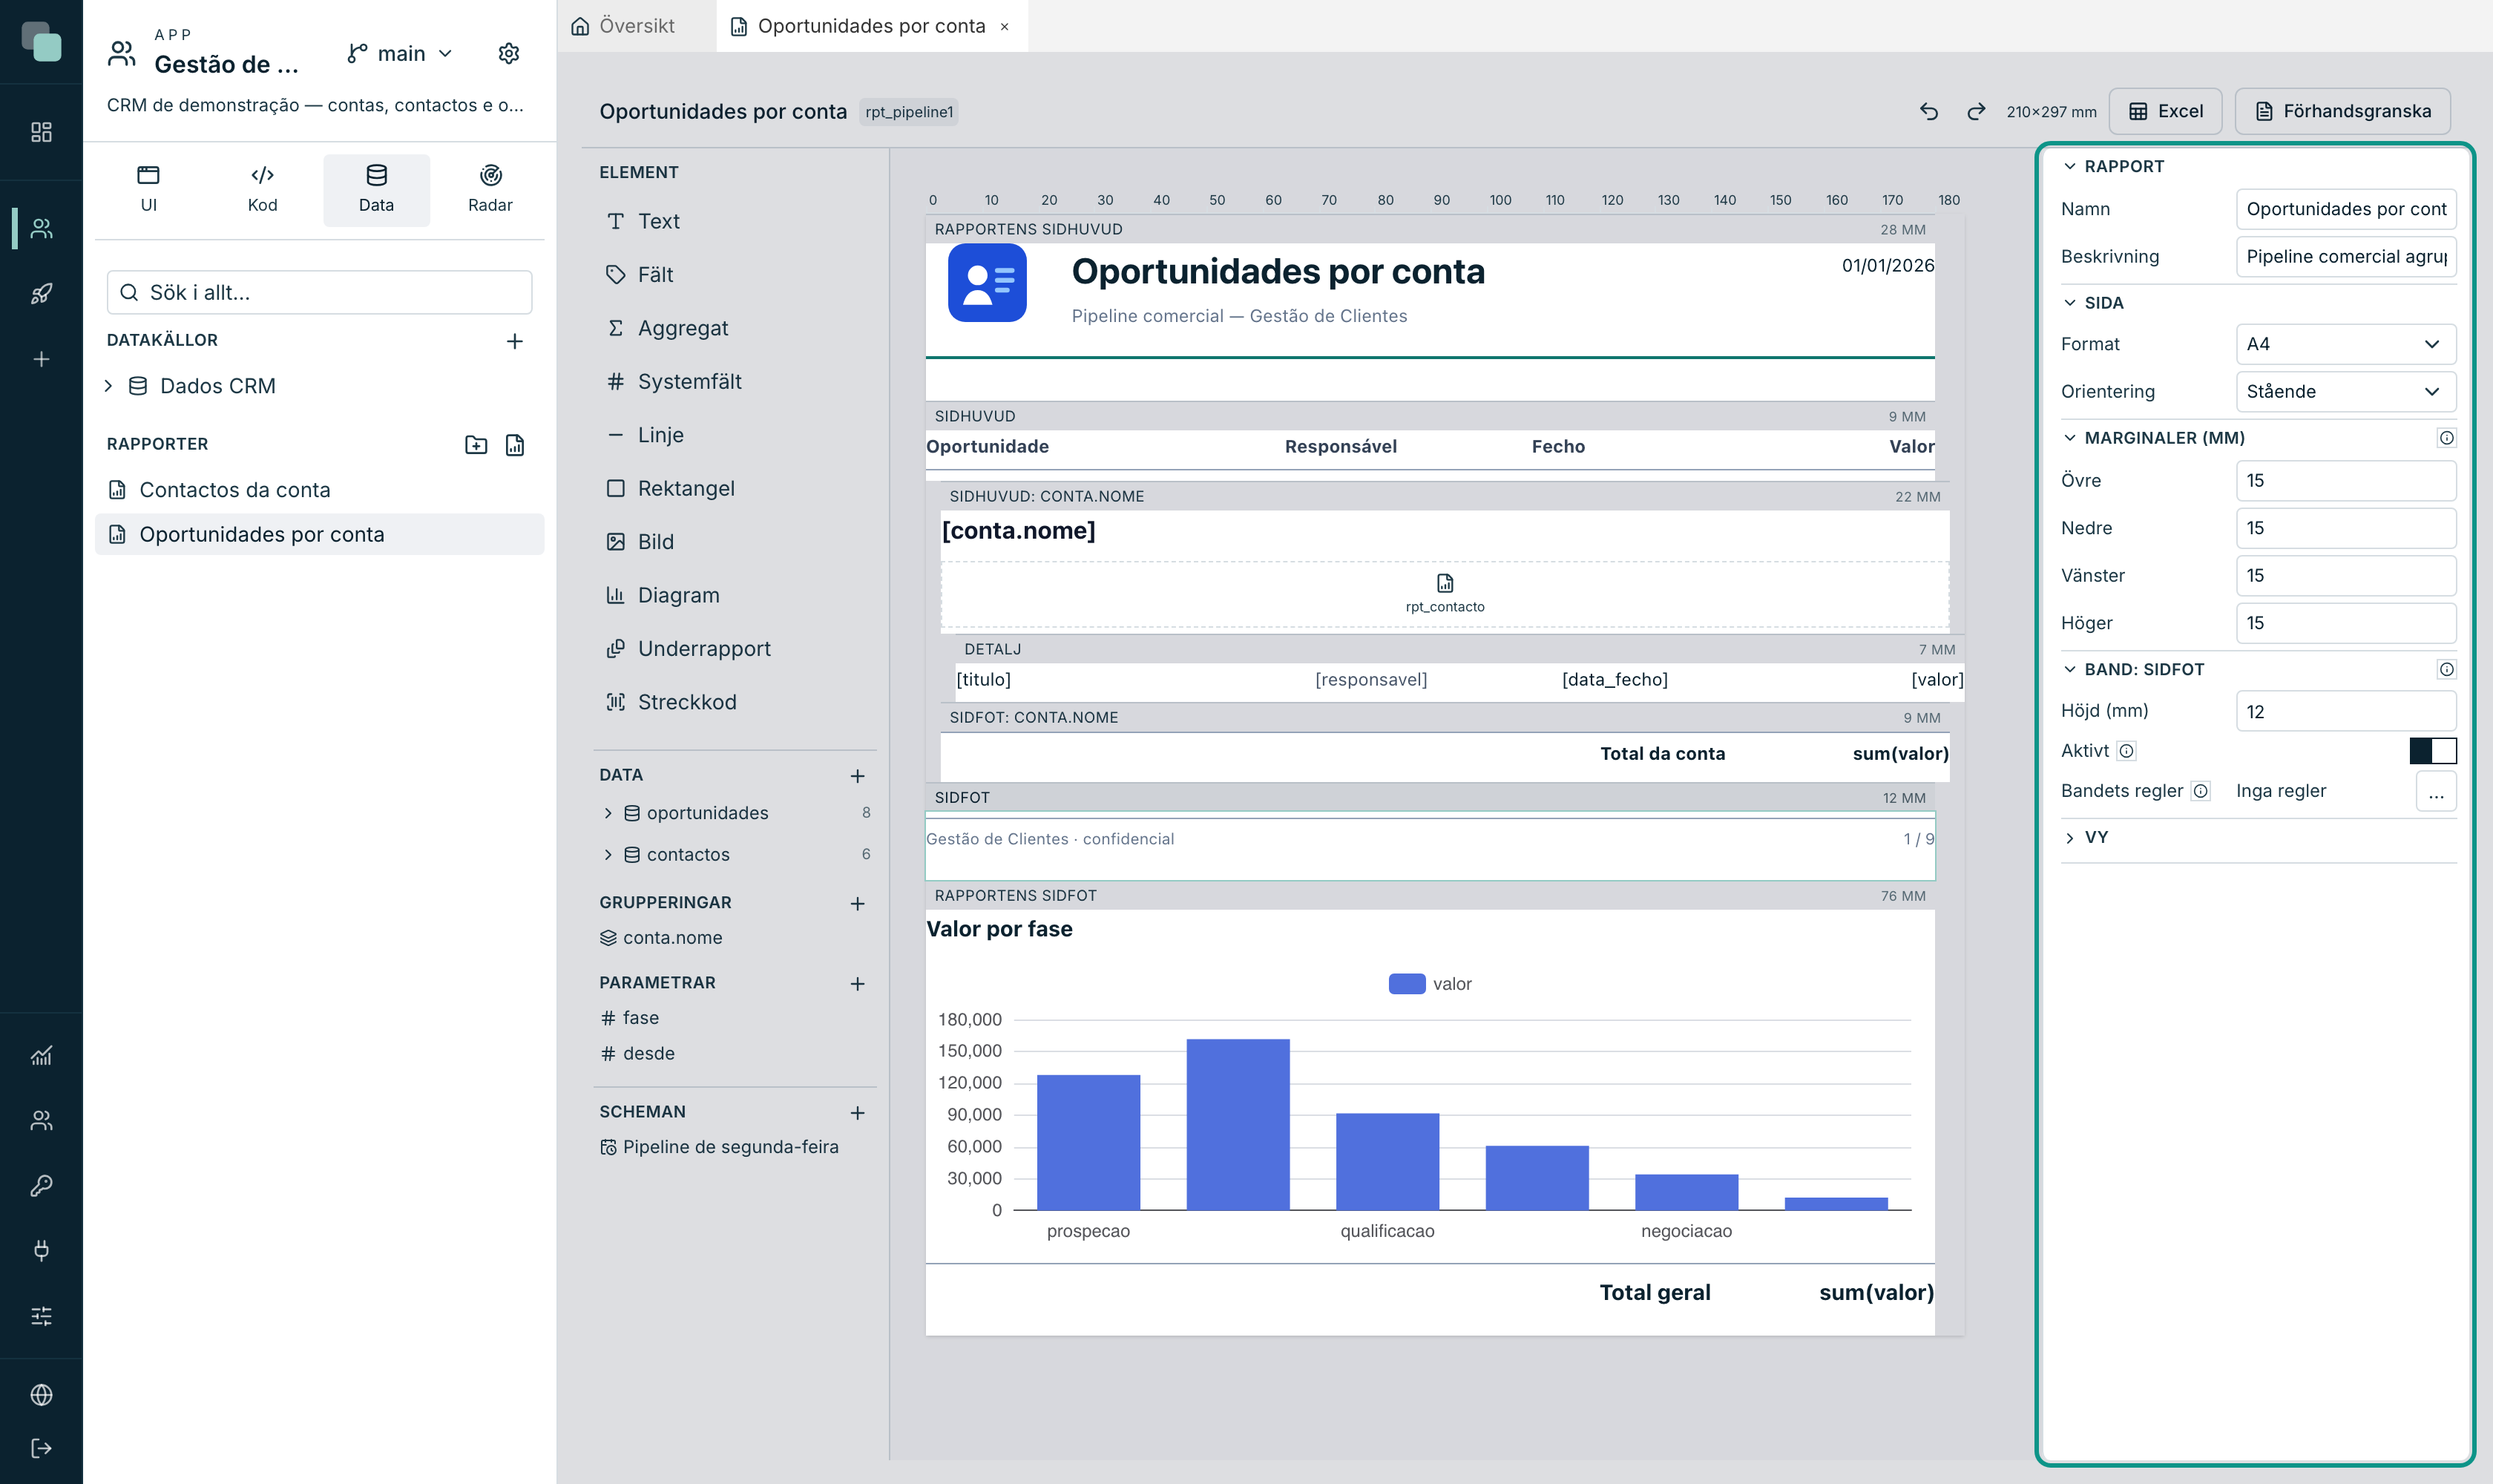
Task: Open the plug integrations icon in left rail
Action: (x=41, y=1250)
